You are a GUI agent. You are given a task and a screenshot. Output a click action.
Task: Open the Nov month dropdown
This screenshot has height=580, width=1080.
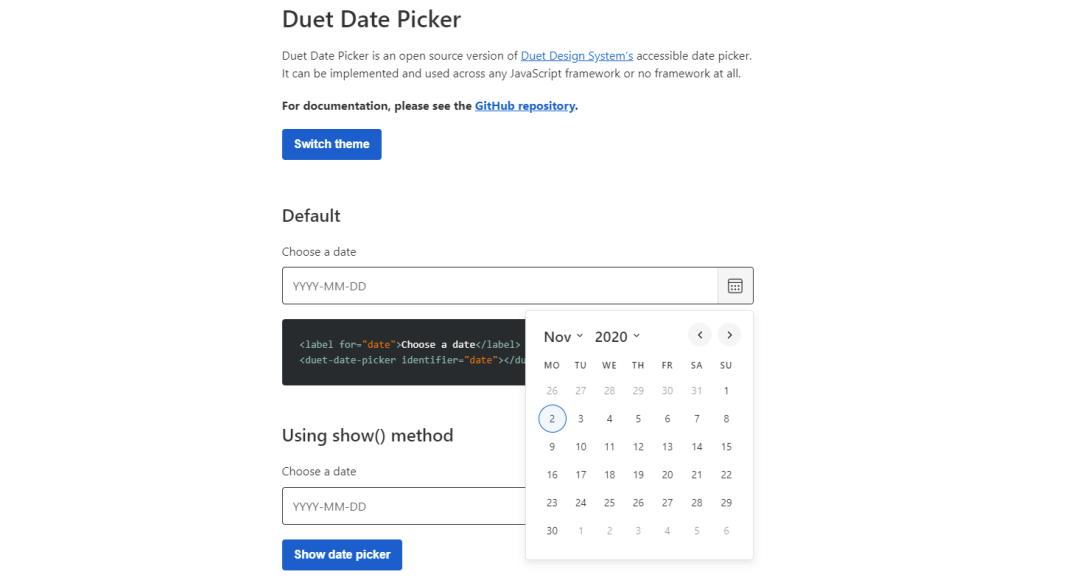pos(563,337)
